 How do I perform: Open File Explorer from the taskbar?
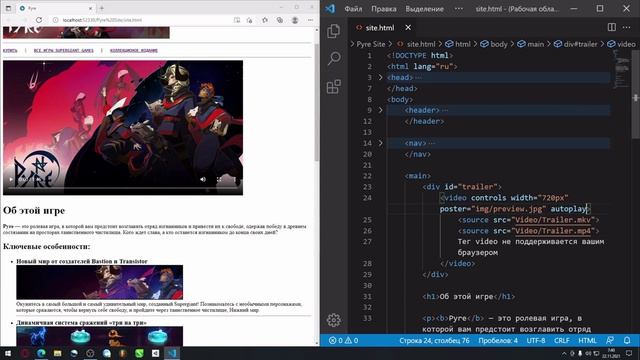[57, 353]
